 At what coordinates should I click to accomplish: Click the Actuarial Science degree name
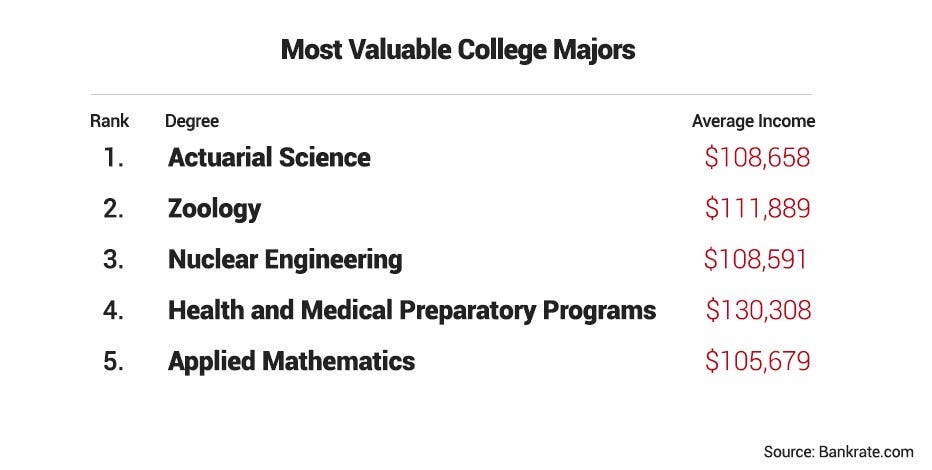(269, 157)
